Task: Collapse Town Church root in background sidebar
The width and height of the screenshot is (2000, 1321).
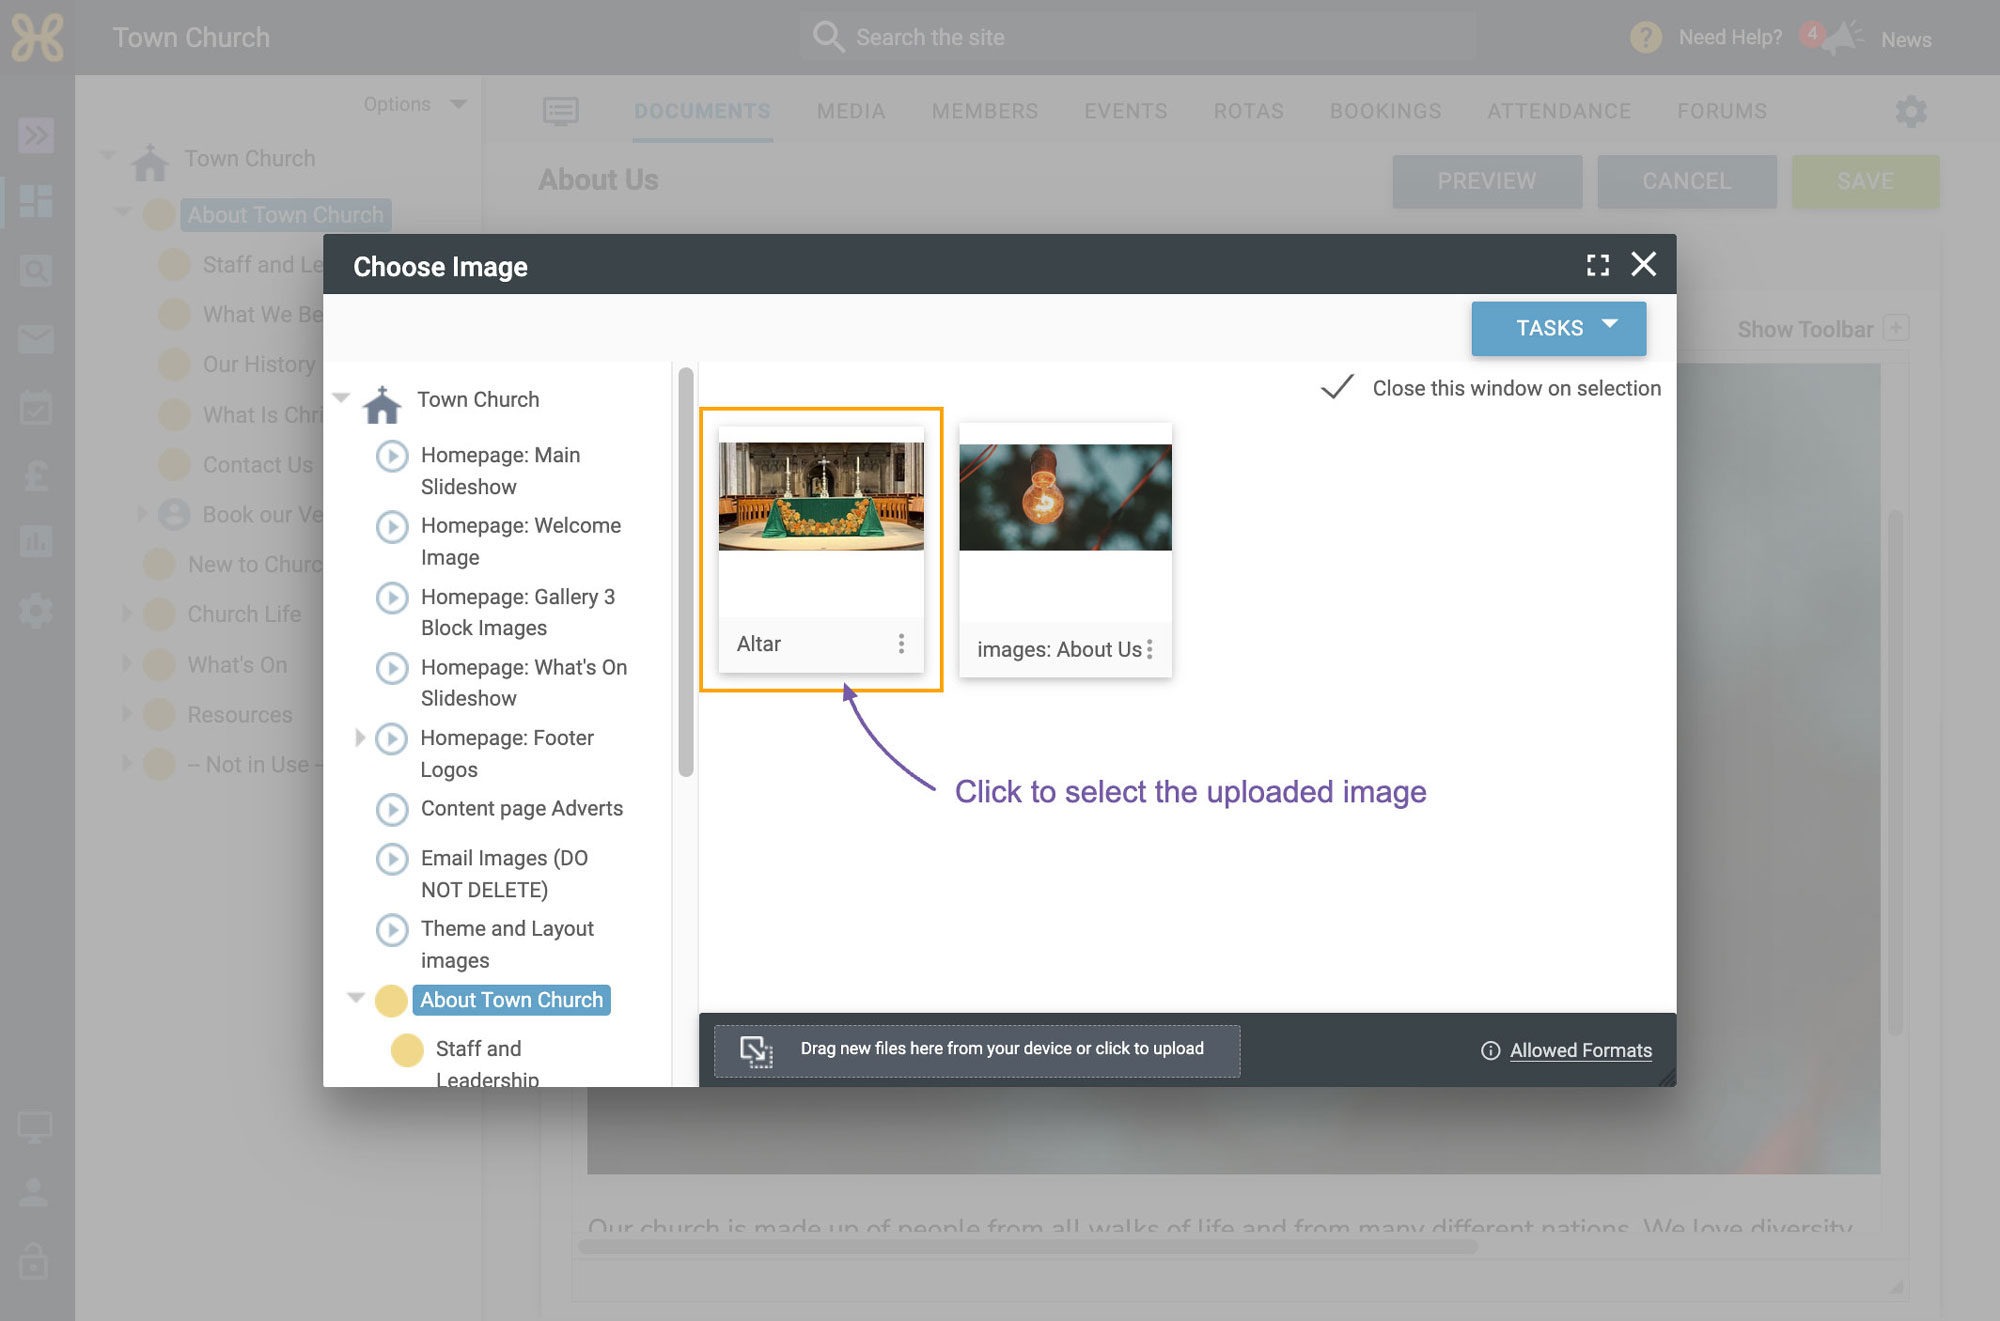Action: [x=108, y=156]
